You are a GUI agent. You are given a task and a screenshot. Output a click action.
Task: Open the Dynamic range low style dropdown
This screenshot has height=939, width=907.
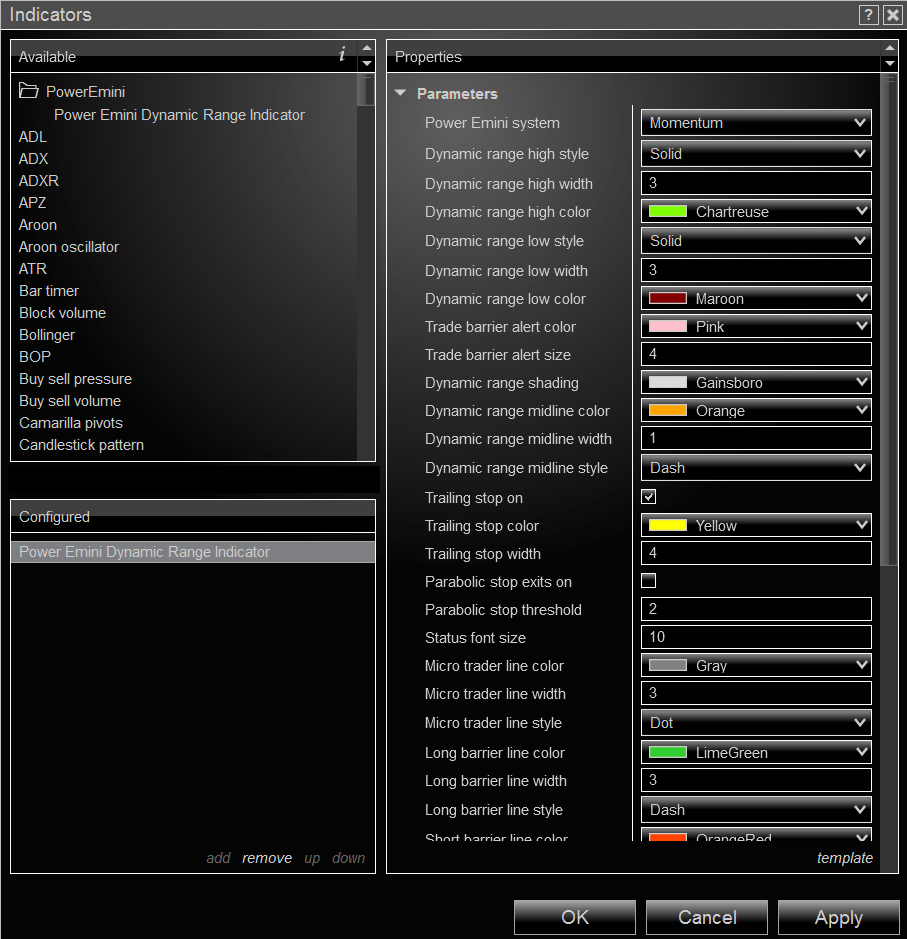(x=756, y=241)
